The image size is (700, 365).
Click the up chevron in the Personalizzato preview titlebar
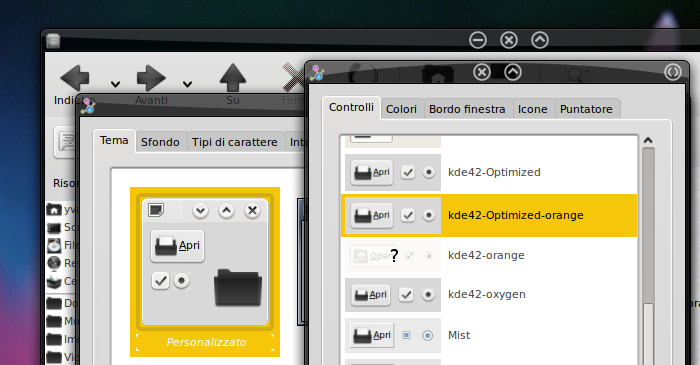tap(226, 211)
